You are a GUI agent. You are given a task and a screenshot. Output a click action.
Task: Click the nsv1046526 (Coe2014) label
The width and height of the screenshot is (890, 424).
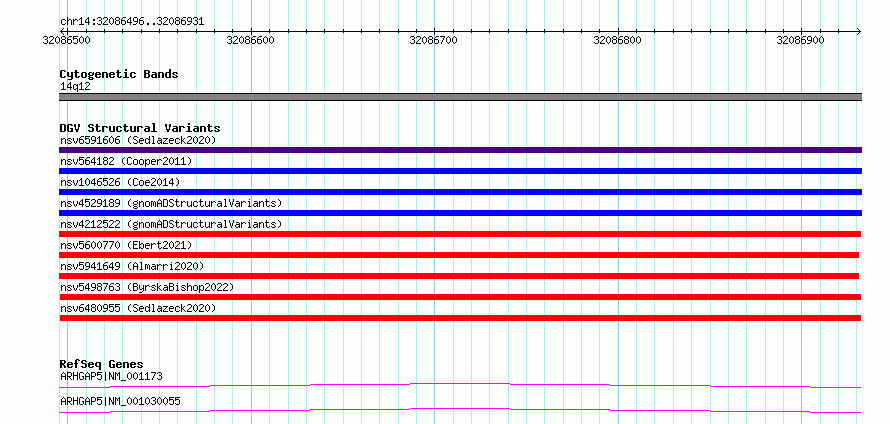[x=120, y=182]
